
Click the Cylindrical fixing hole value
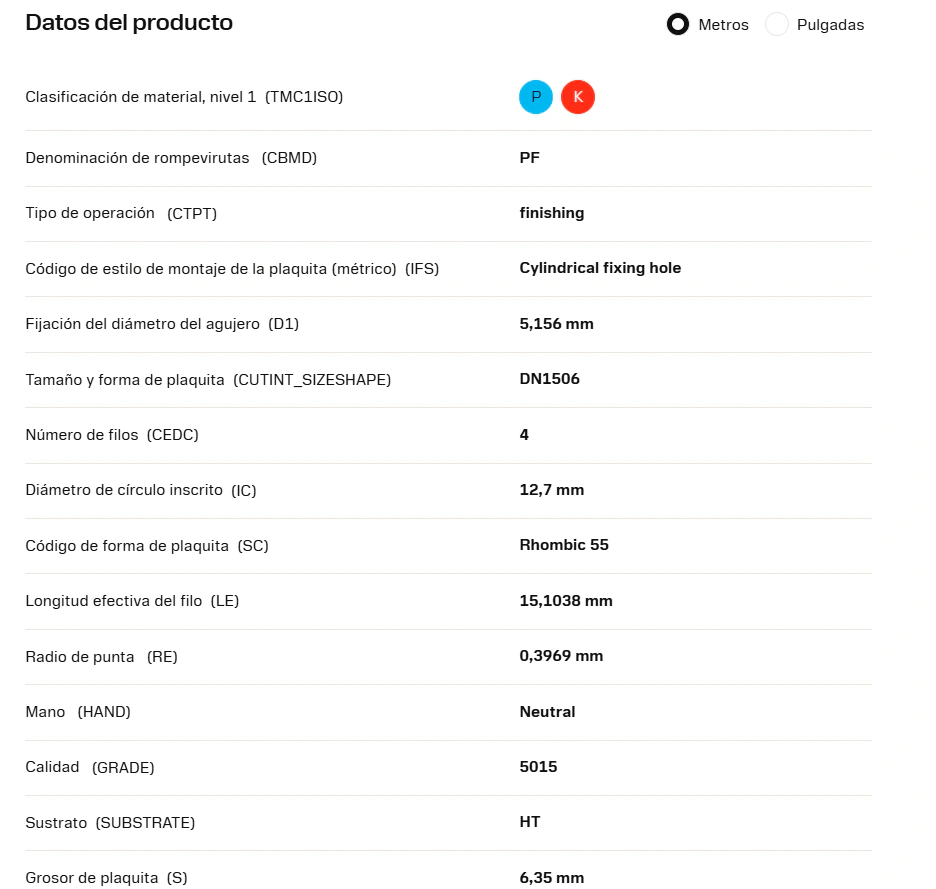(x=600, y=268)
